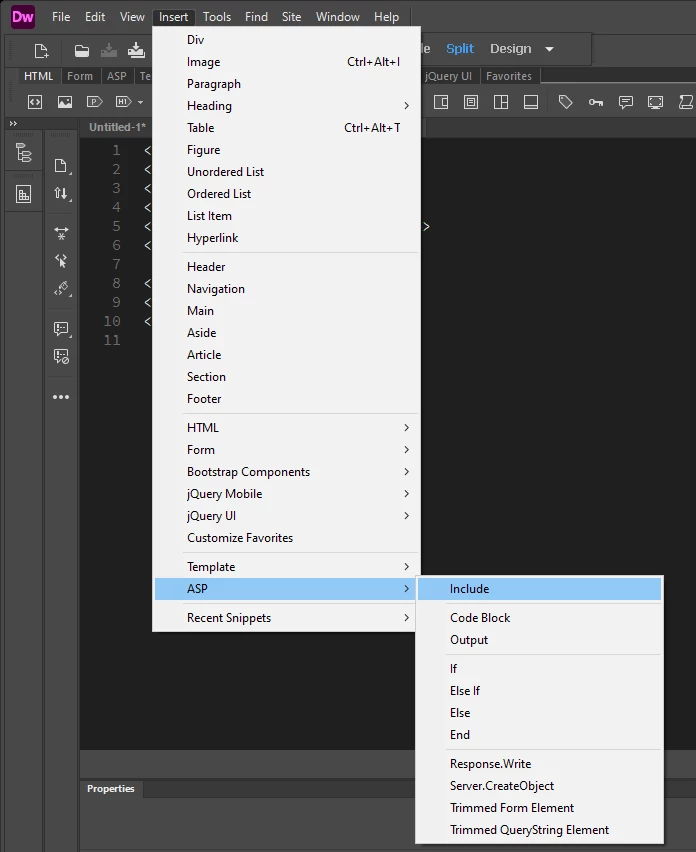Click the Article layout icon in insert bar
Image resolution: width=696 pixels, height=852 pixels.
(471, 102)
